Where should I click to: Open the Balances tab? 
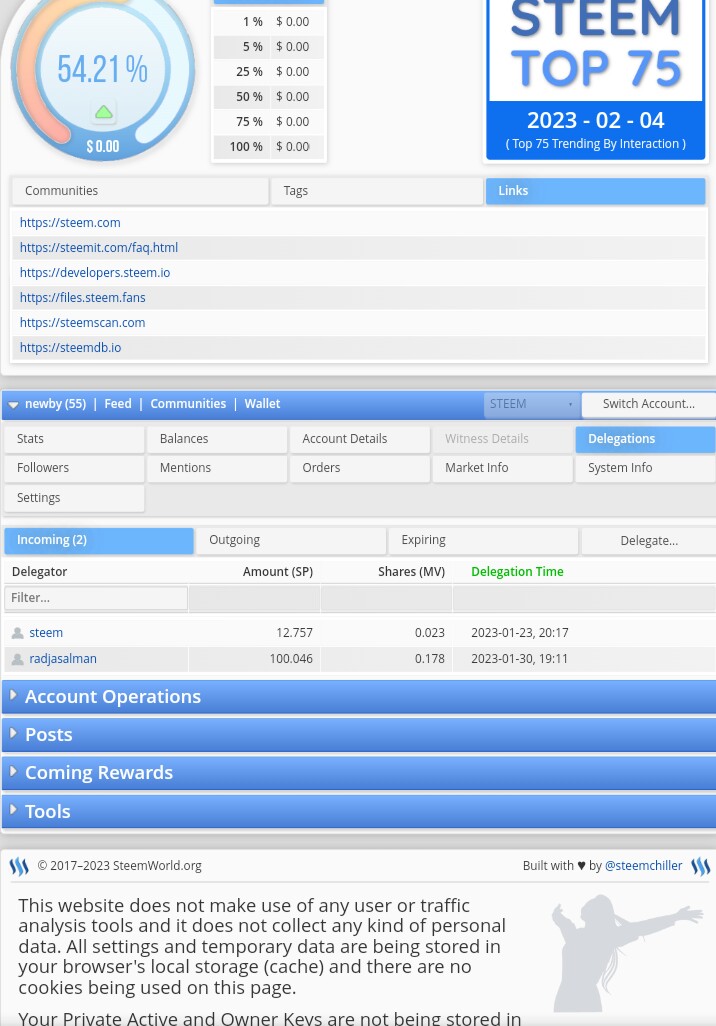(217, 439)
